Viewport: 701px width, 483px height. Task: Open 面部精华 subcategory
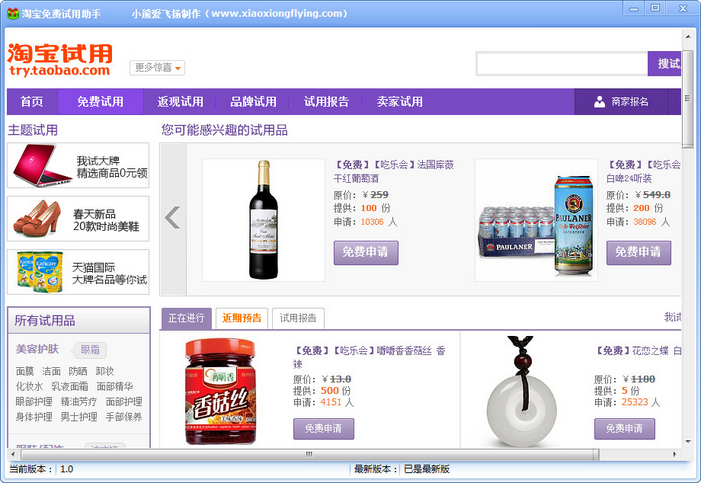pyautogui.click(x=115, y=386)
